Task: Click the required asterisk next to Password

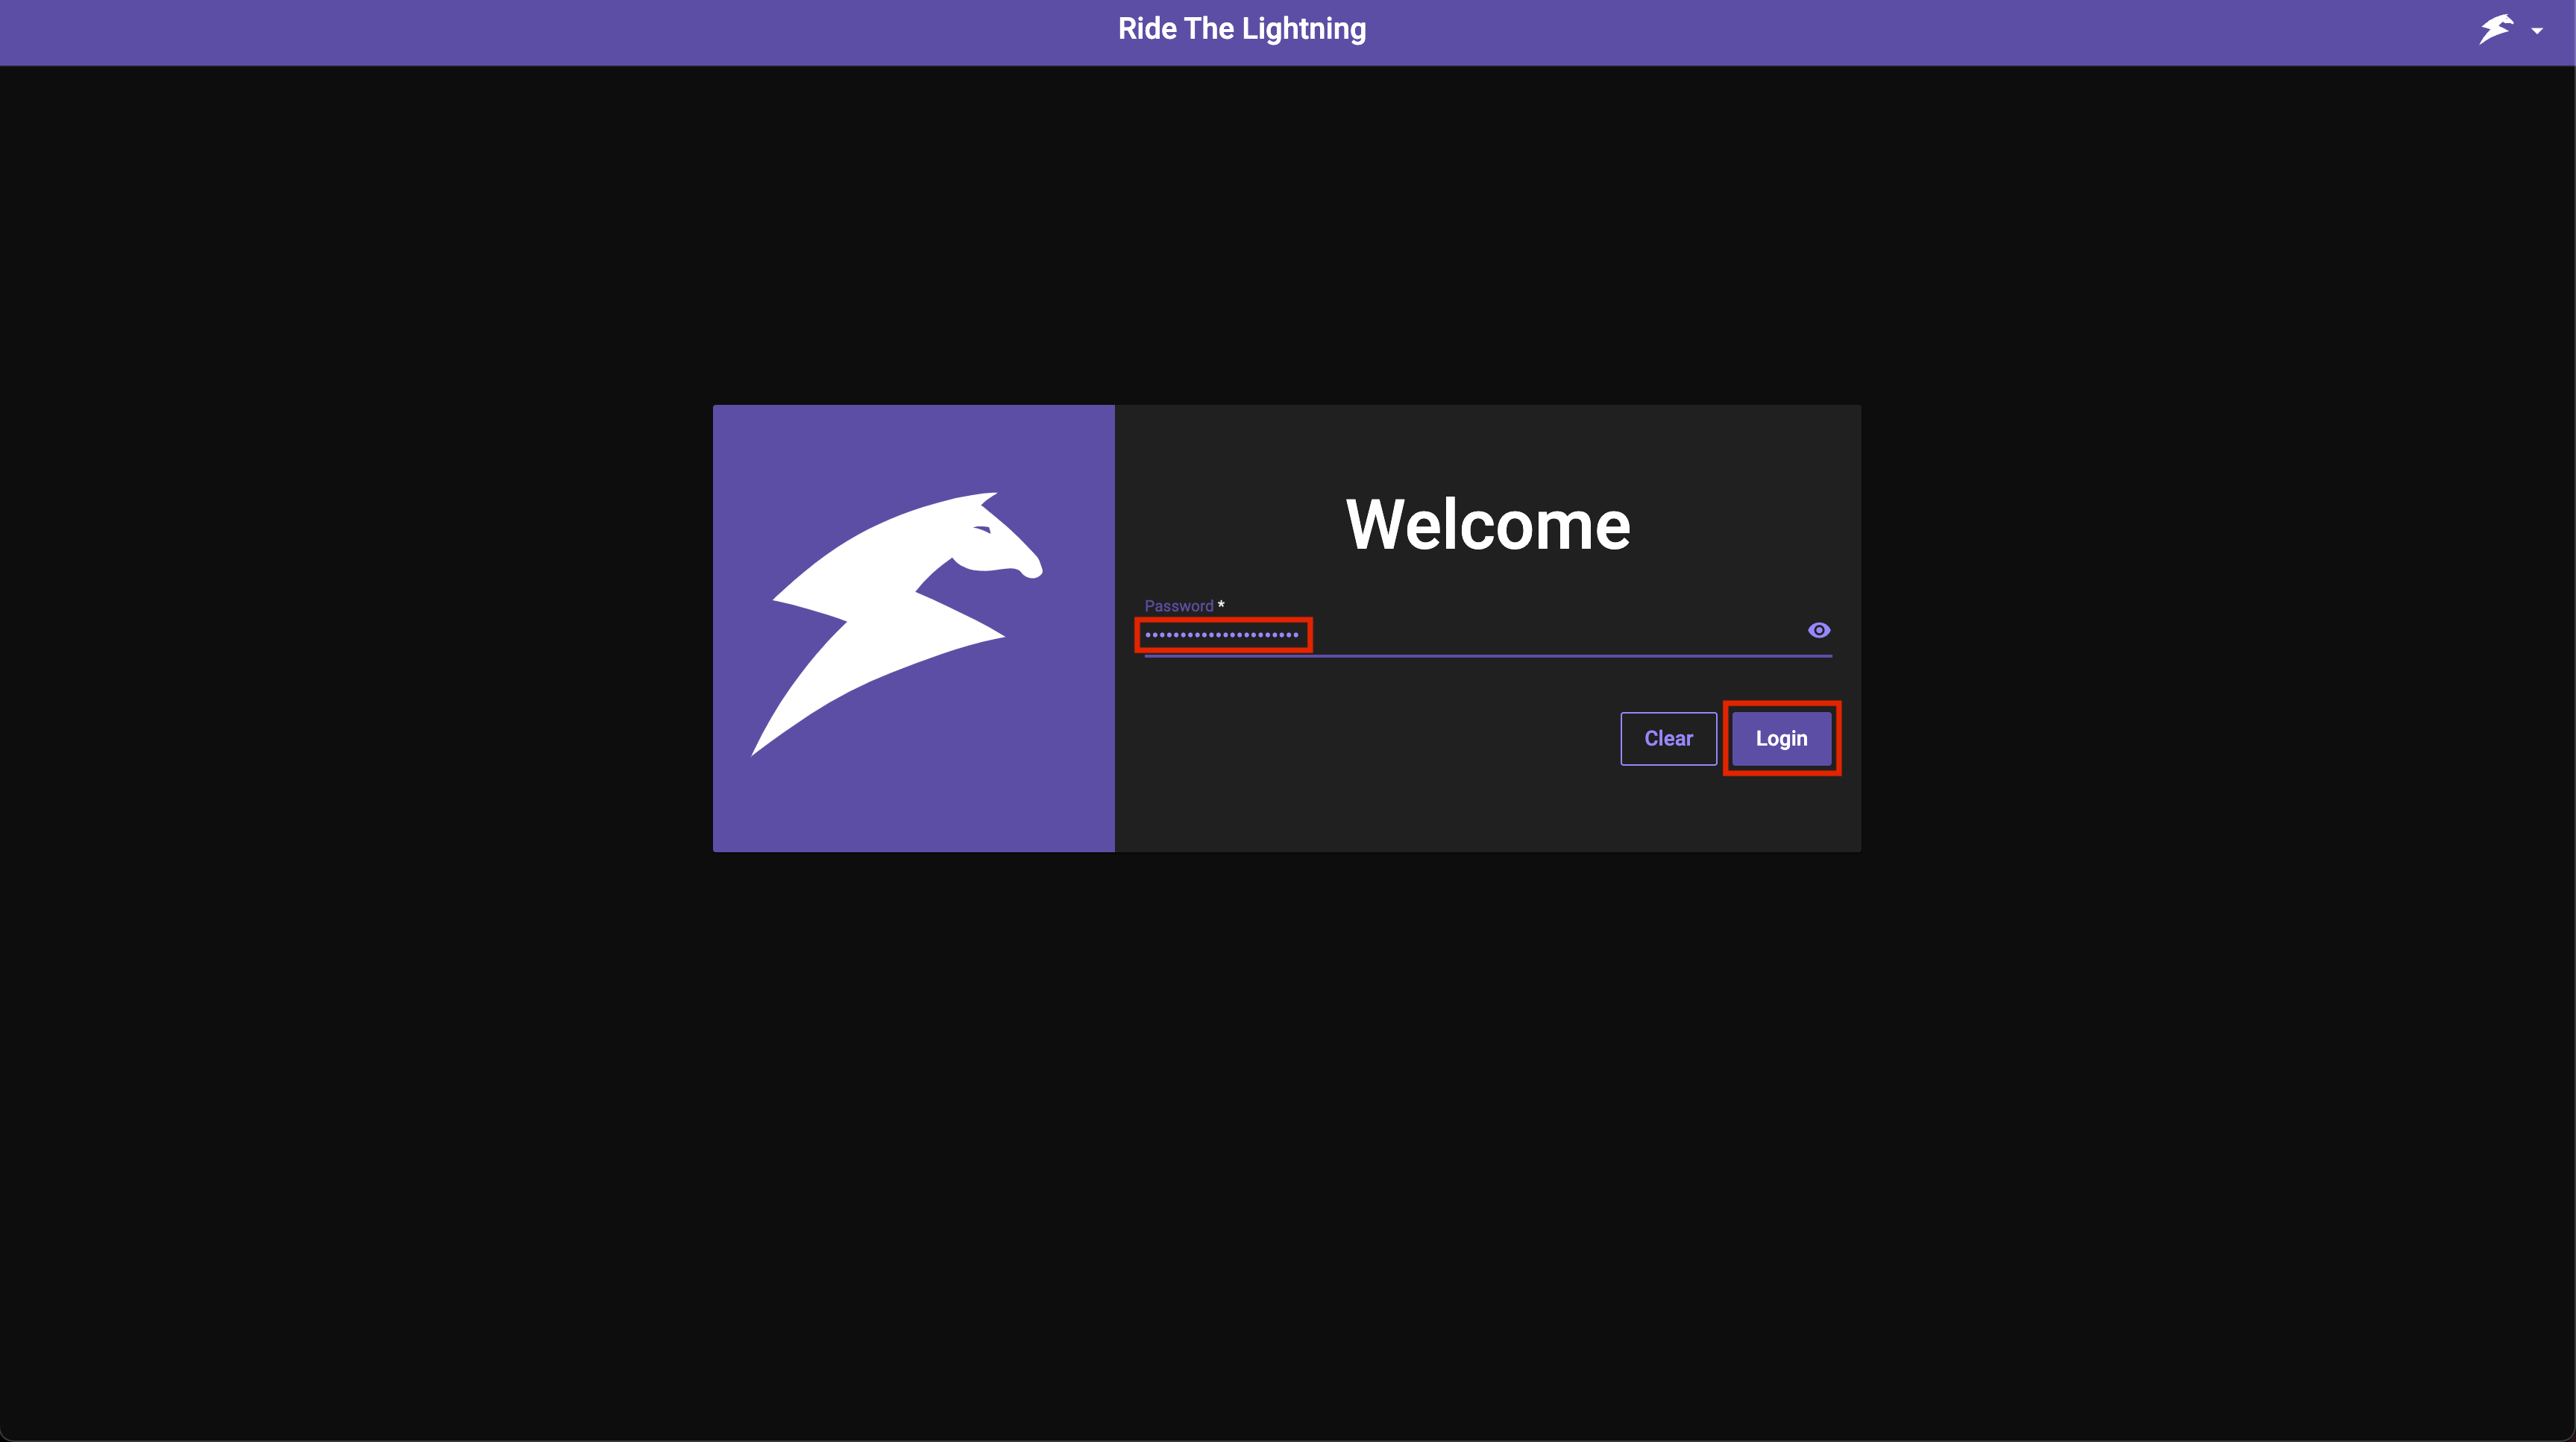Action: 1221,603
